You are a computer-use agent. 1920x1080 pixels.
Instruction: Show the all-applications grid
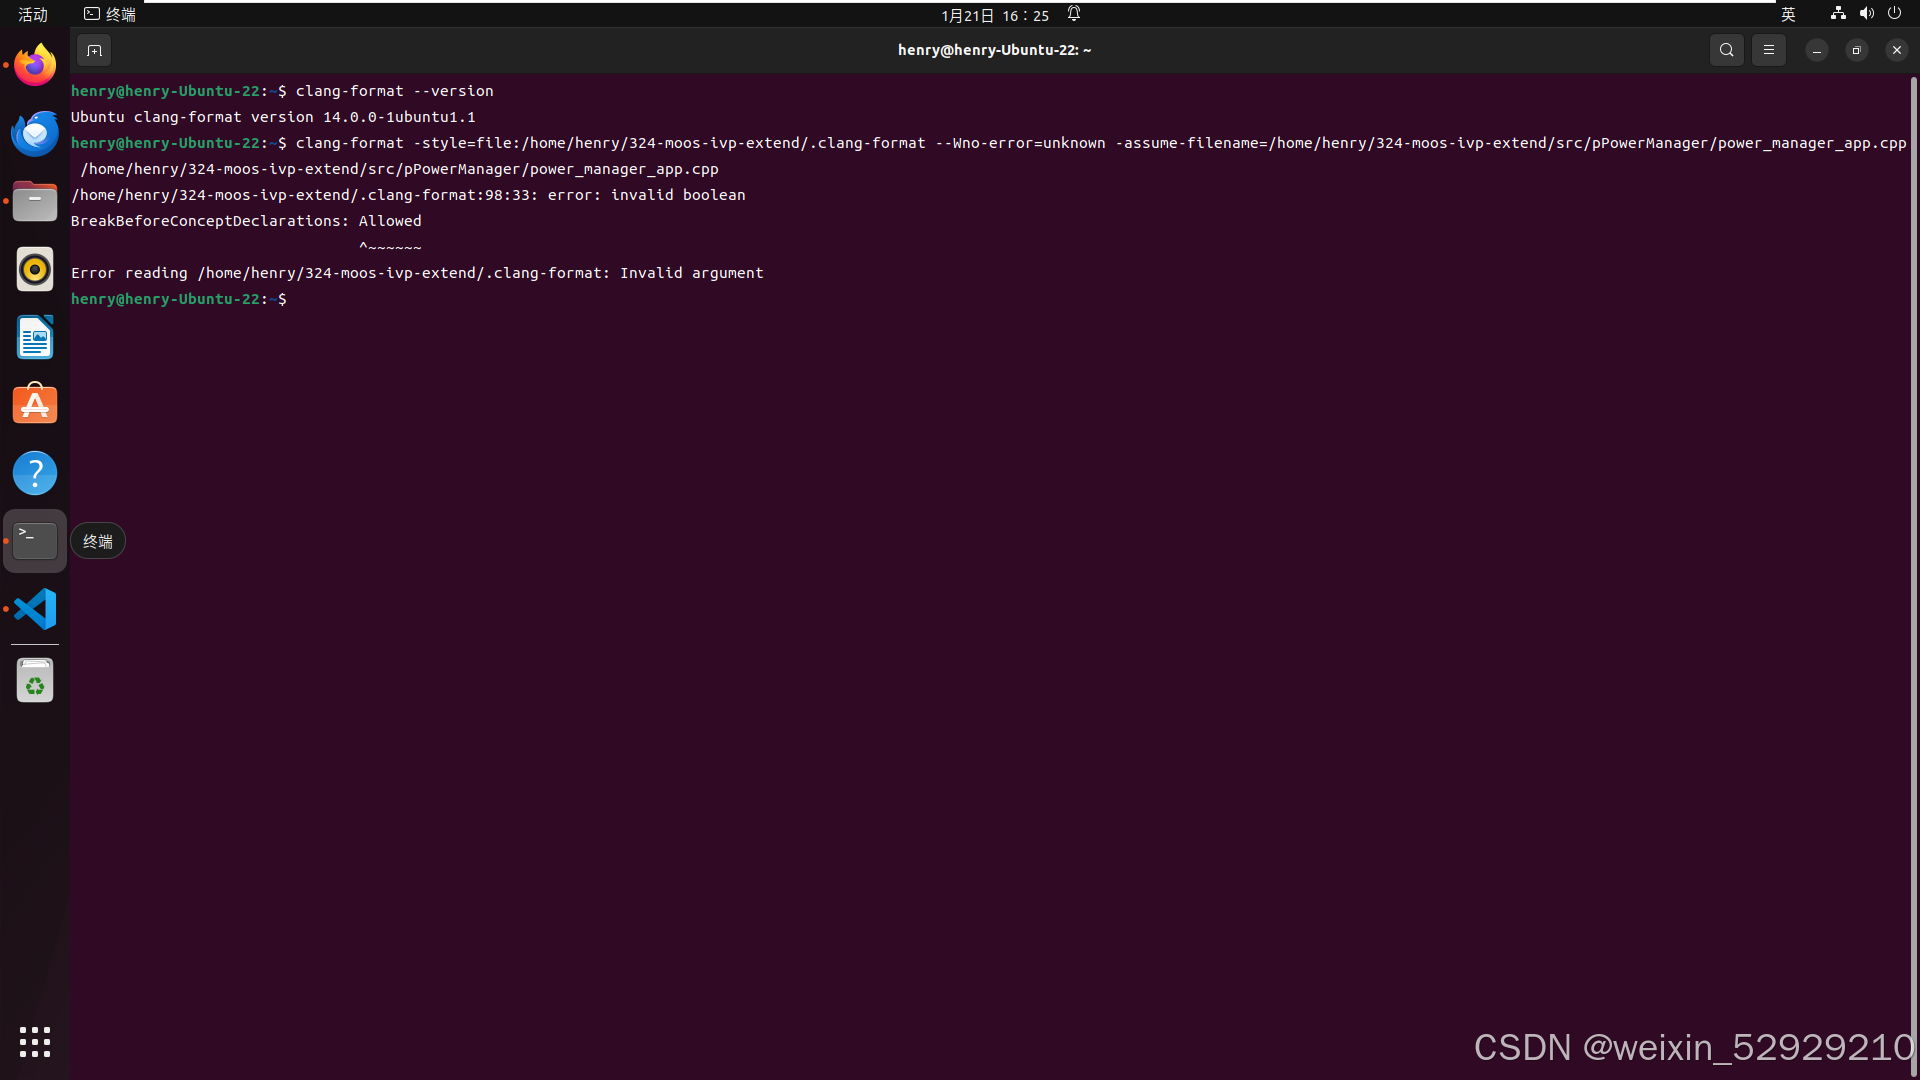pyautogui.click(x=35, y=1042)
